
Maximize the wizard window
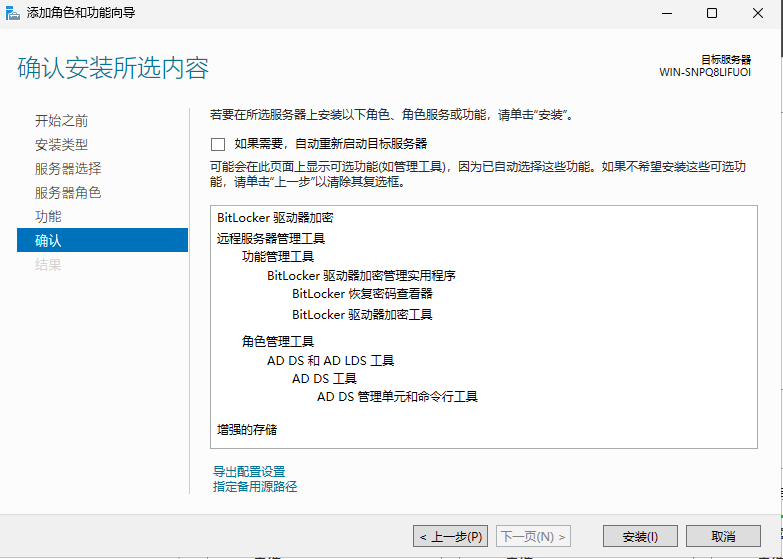click(712, 13)
